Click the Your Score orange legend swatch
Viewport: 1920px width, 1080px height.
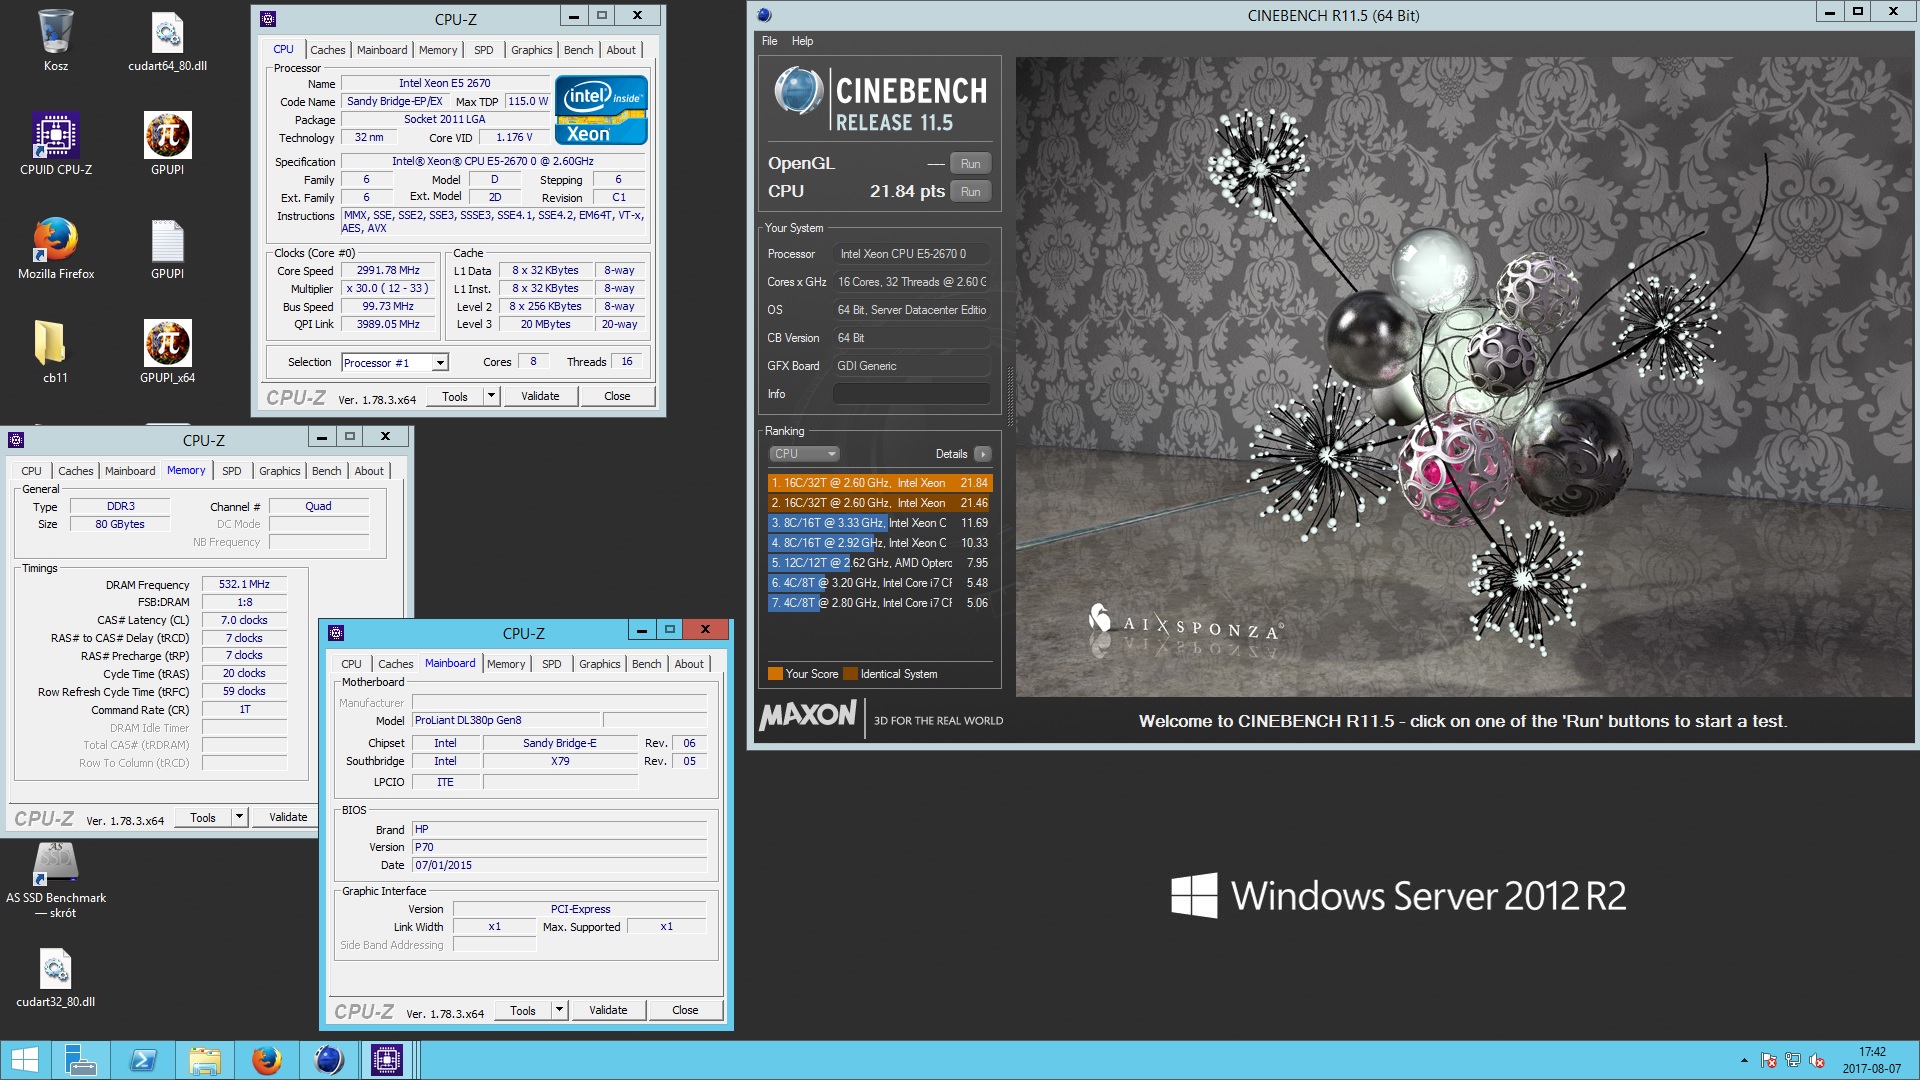[775, 674]
